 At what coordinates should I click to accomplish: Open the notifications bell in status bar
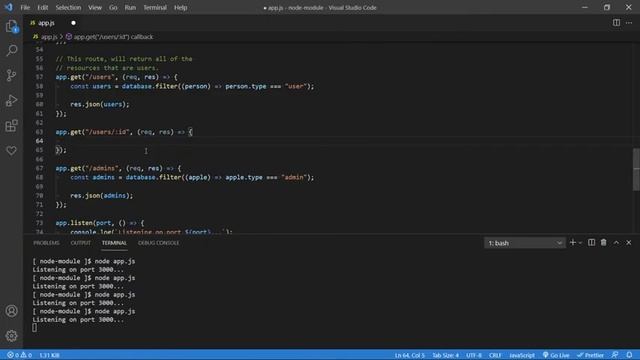click(x=629, y=355)
